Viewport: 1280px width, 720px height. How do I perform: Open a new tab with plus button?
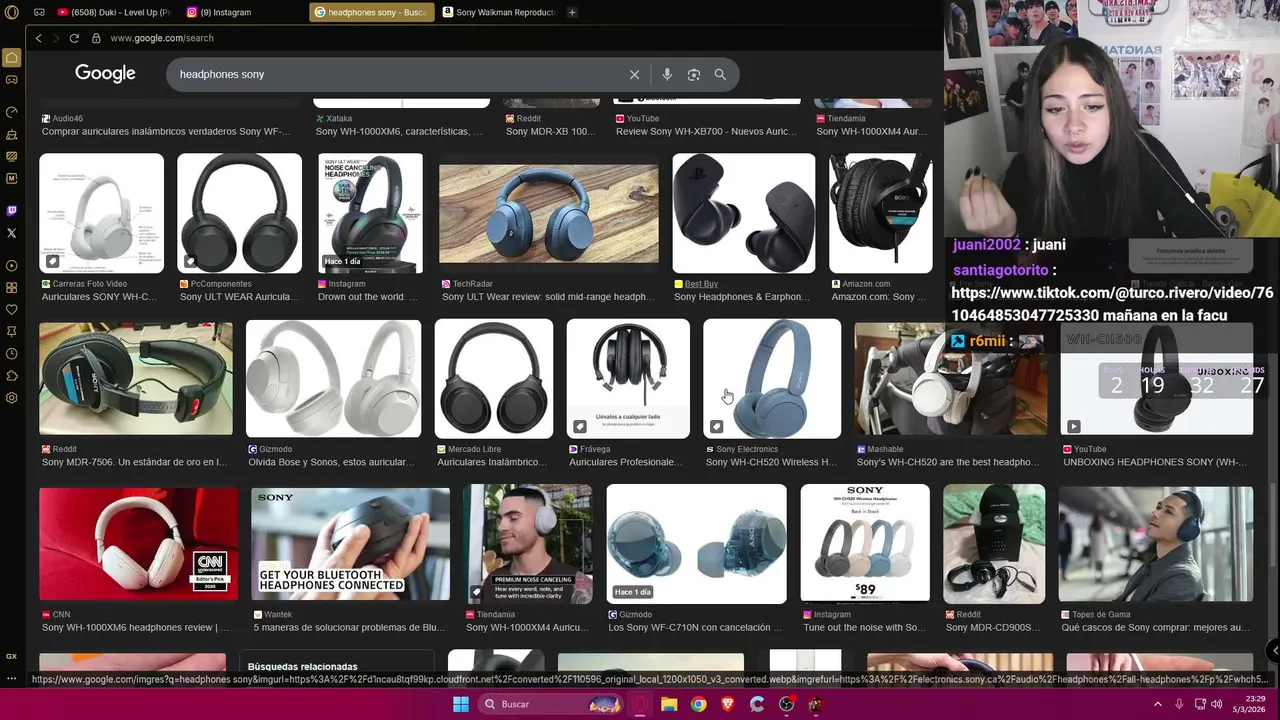coord(572,12)
